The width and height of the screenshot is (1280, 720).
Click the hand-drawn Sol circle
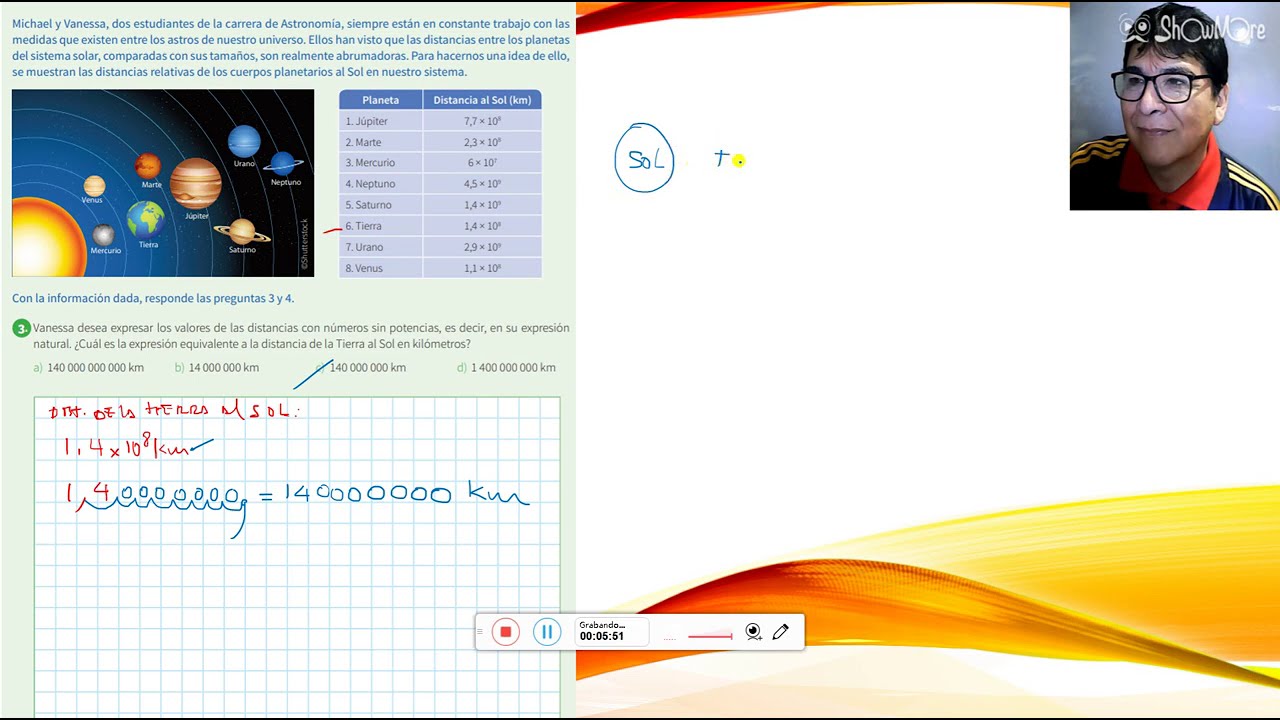click(x=645, y=158)
